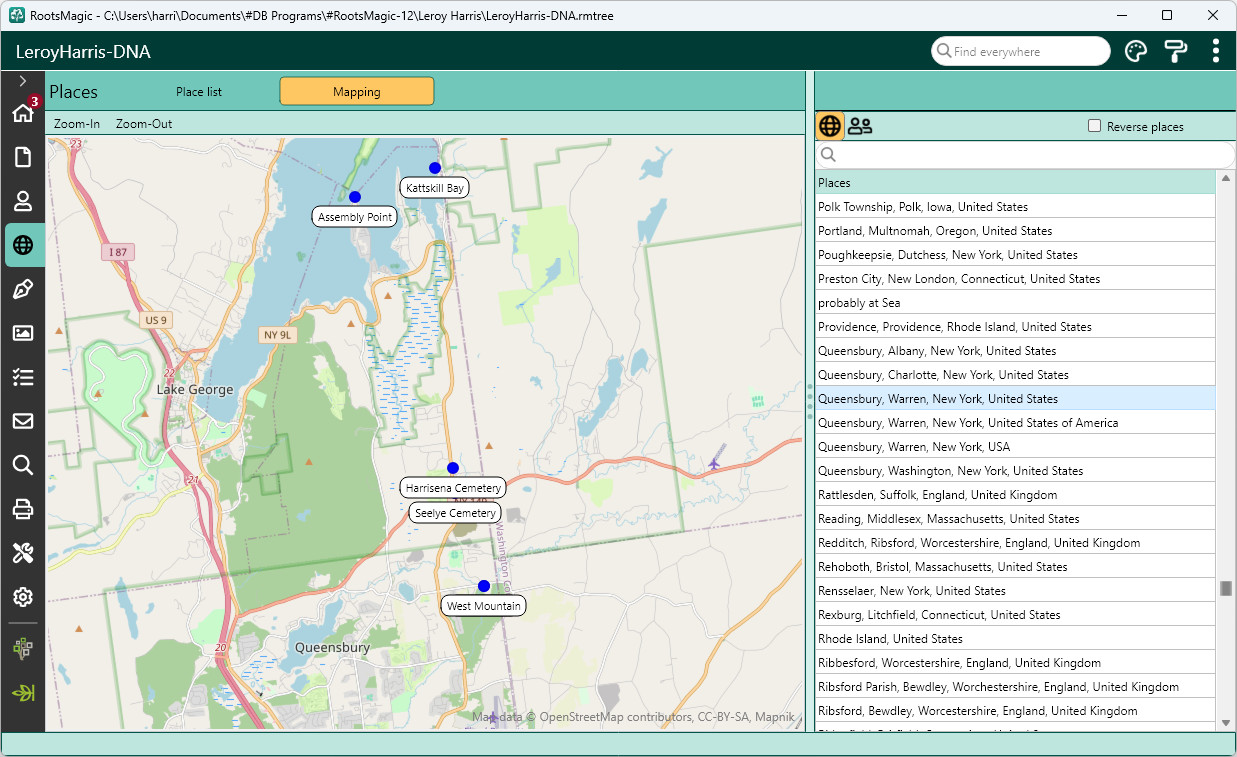Select the 'probably at Sea' place
This screenshot has width=1237, height=757.
(x=1015, y=303)
